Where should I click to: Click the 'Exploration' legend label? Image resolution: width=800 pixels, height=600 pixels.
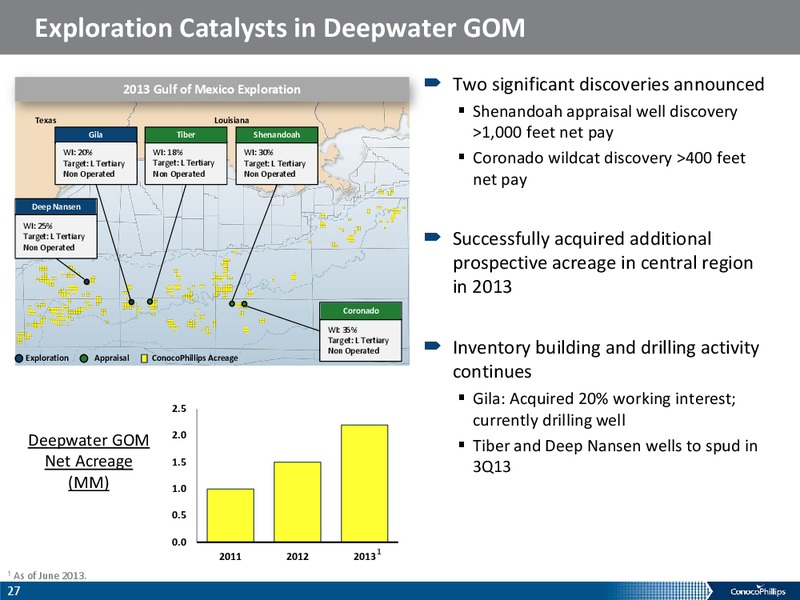pyautogui.click(x=47, y=358)
